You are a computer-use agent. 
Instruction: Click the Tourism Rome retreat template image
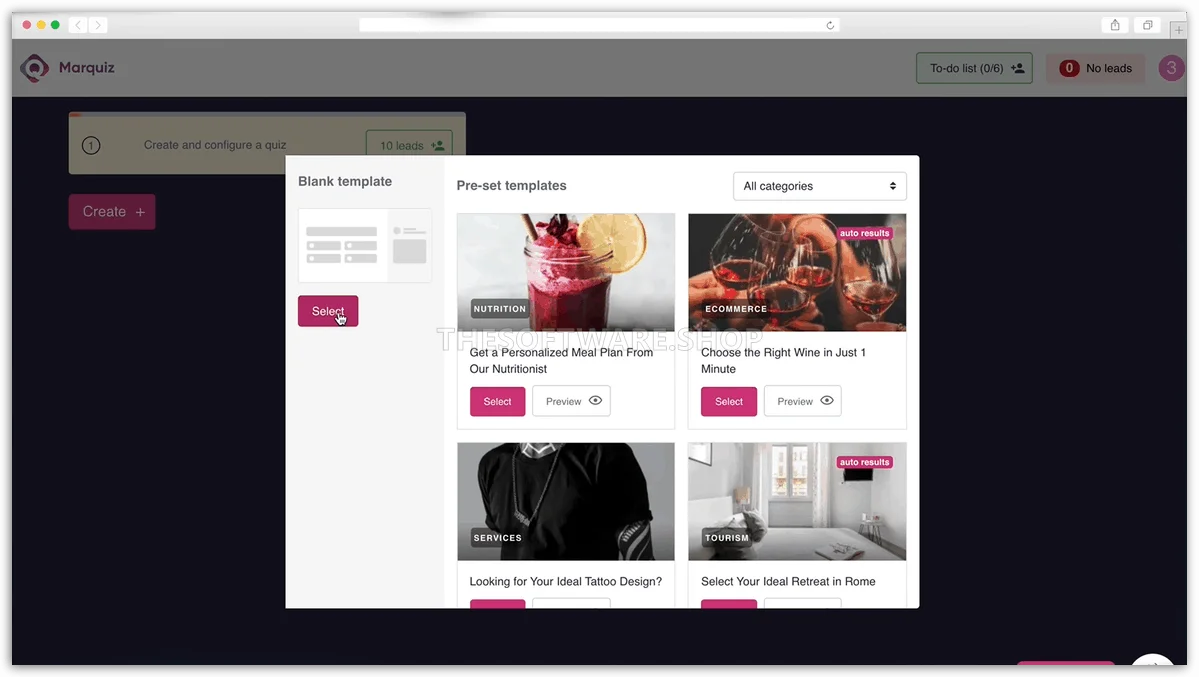pyautogui.click(x=797, y=502)
